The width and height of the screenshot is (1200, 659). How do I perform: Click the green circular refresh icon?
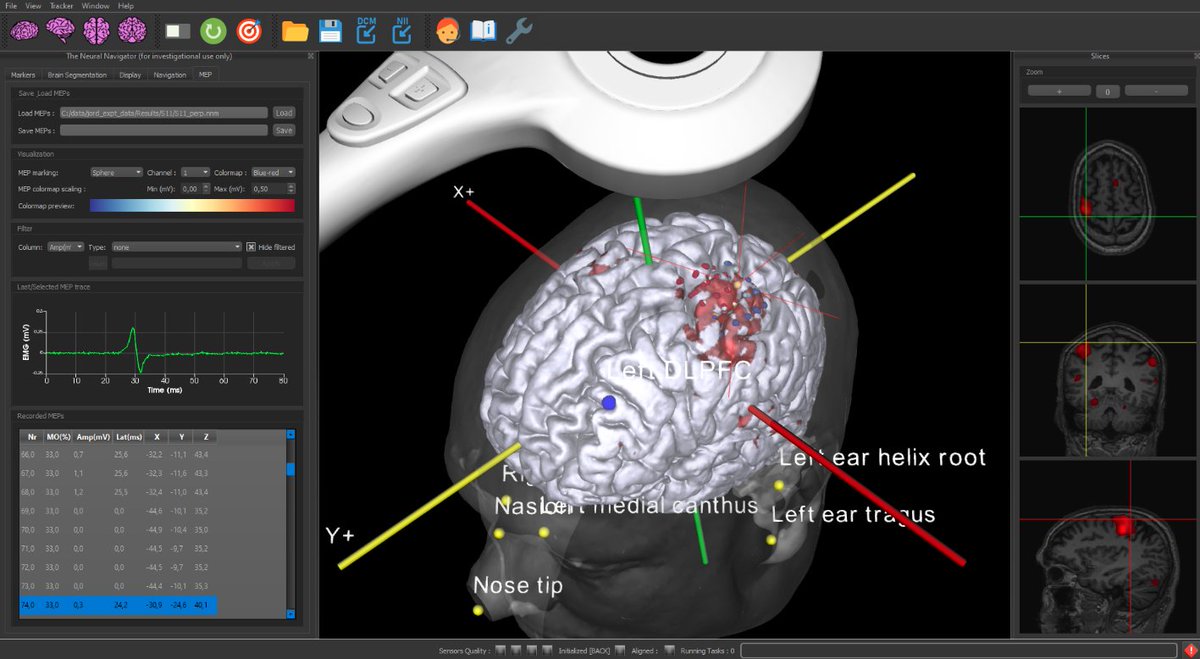[x=213, y=32]
